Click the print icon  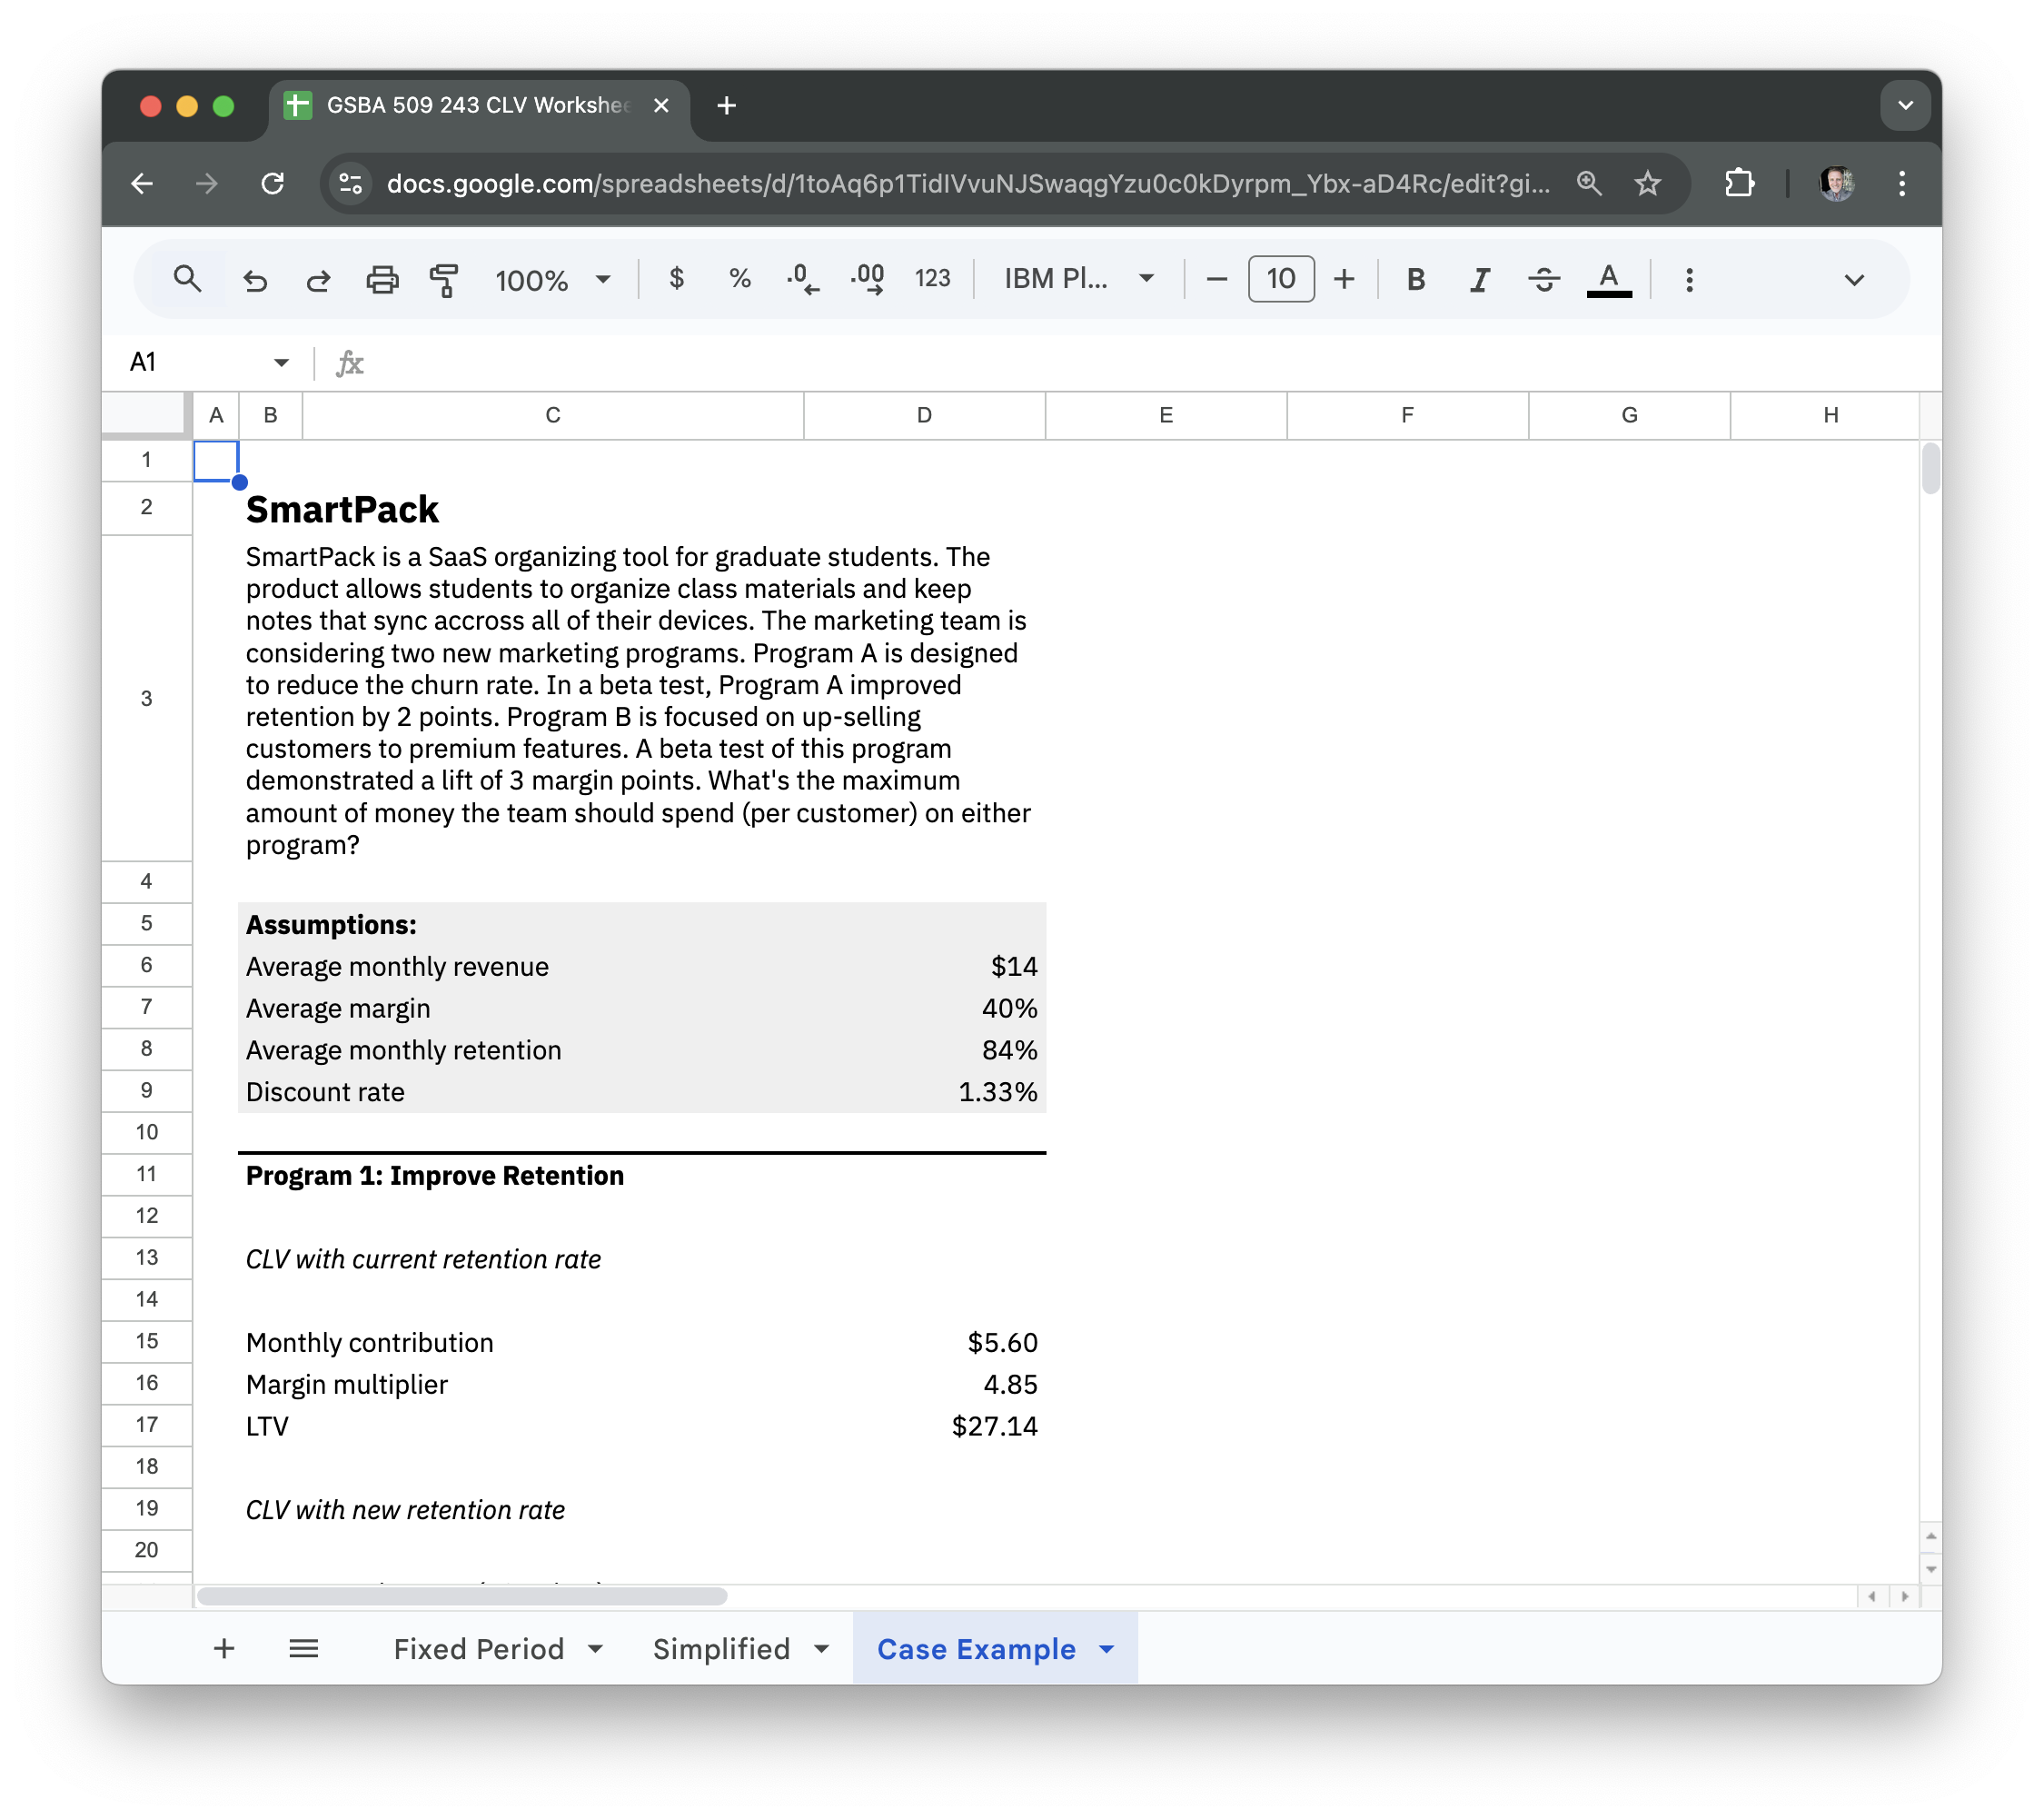[x=382, y=280]
